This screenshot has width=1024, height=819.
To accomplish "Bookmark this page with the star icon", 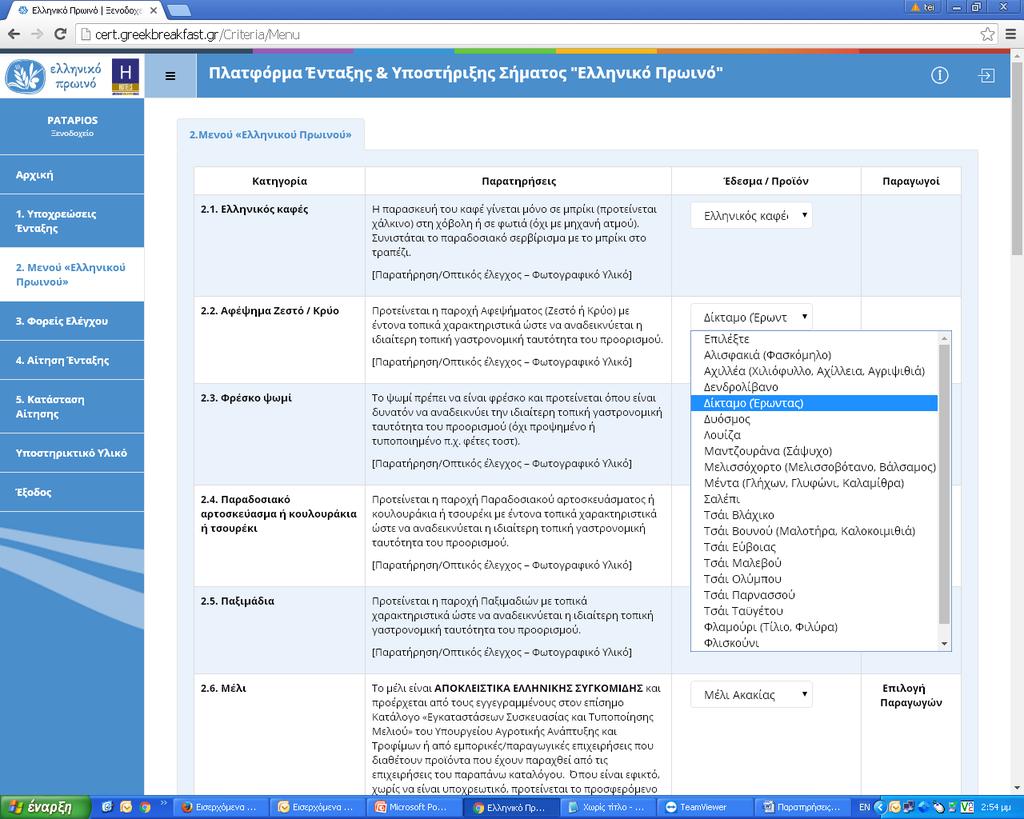I will click(987, 34).
